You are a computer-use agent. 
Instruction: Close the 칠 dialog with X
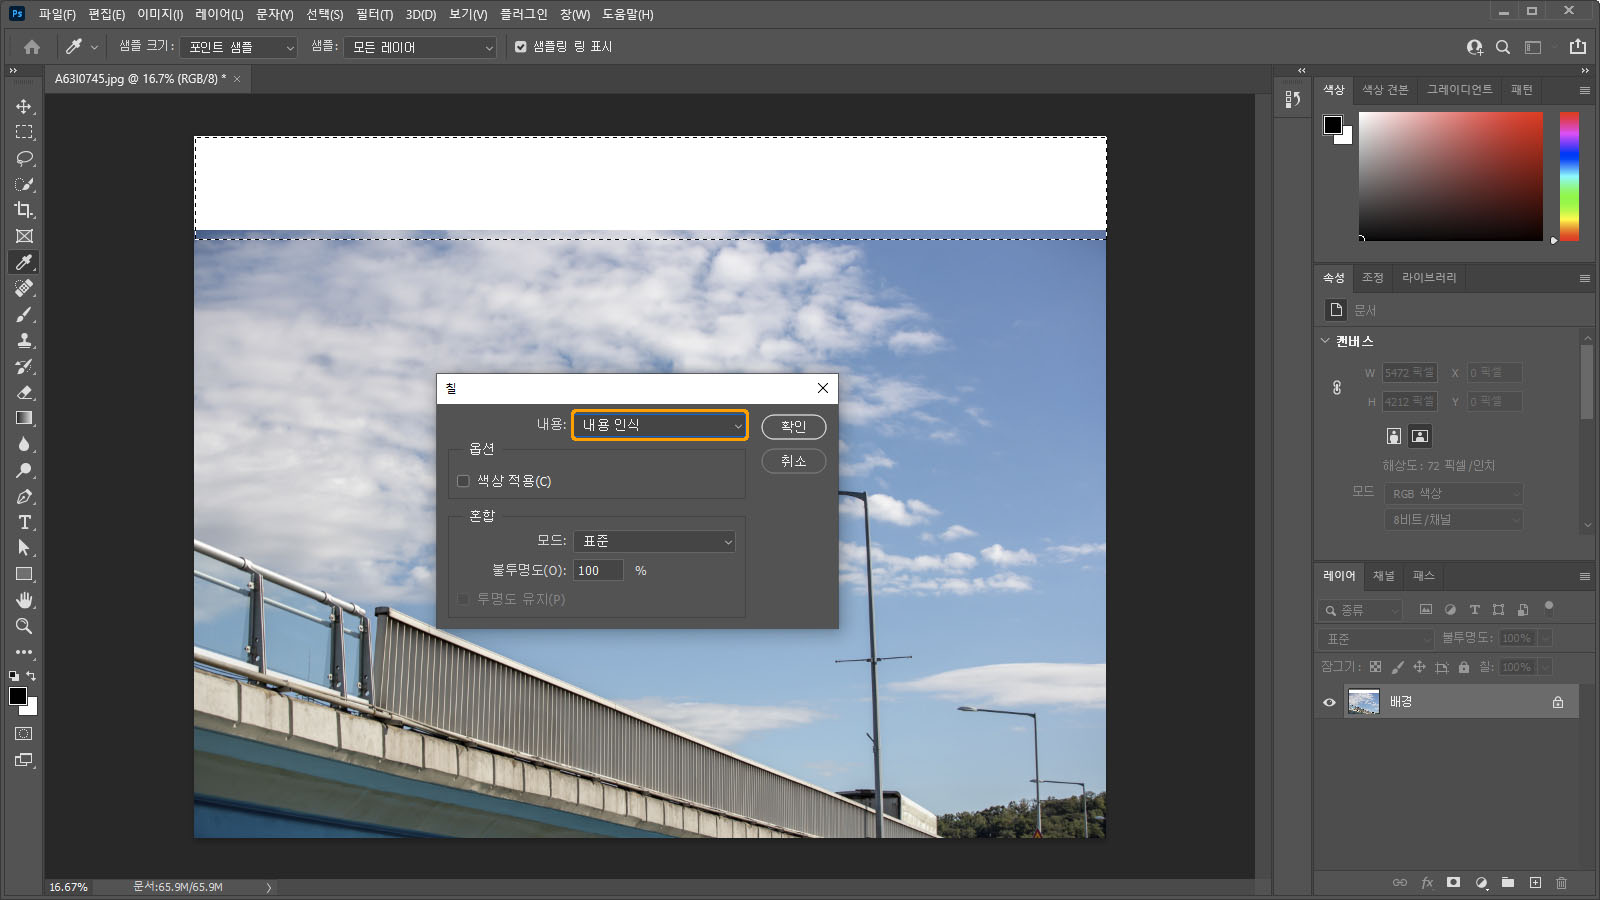pos(822,388)
